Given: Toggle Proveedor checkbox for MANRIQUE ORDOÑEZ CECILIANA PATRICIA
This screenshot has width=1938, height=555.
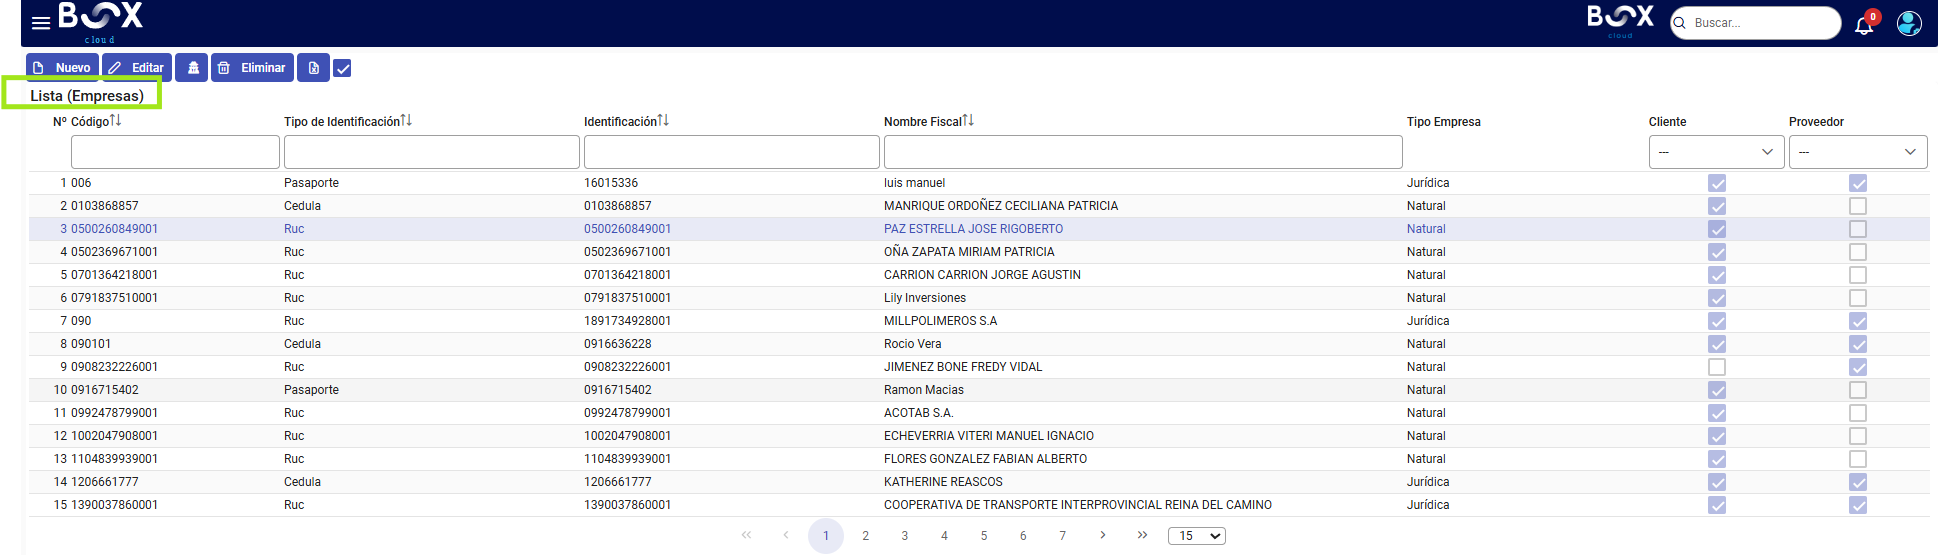Looking at the screenshot, I should [1858, 206].
